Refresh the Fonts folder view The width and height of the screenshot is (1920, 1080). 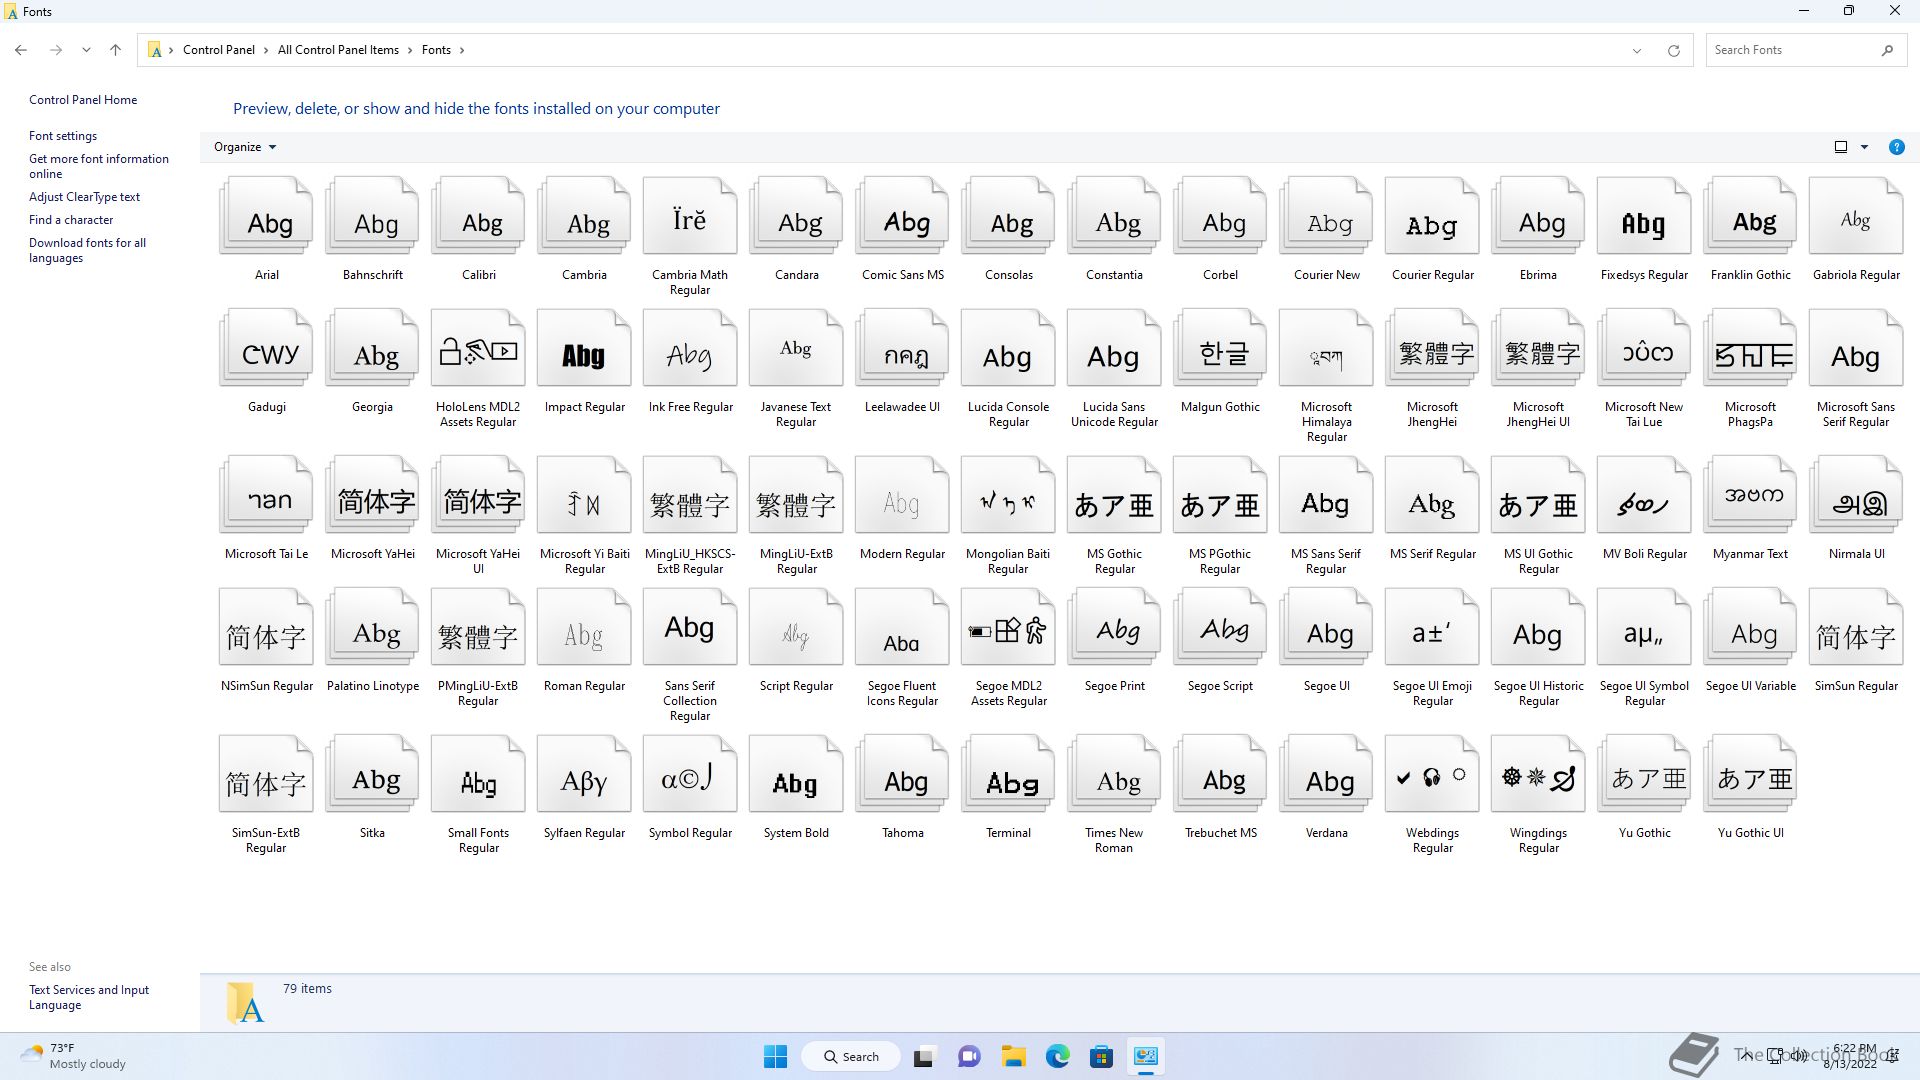(x=1673, y=50)
